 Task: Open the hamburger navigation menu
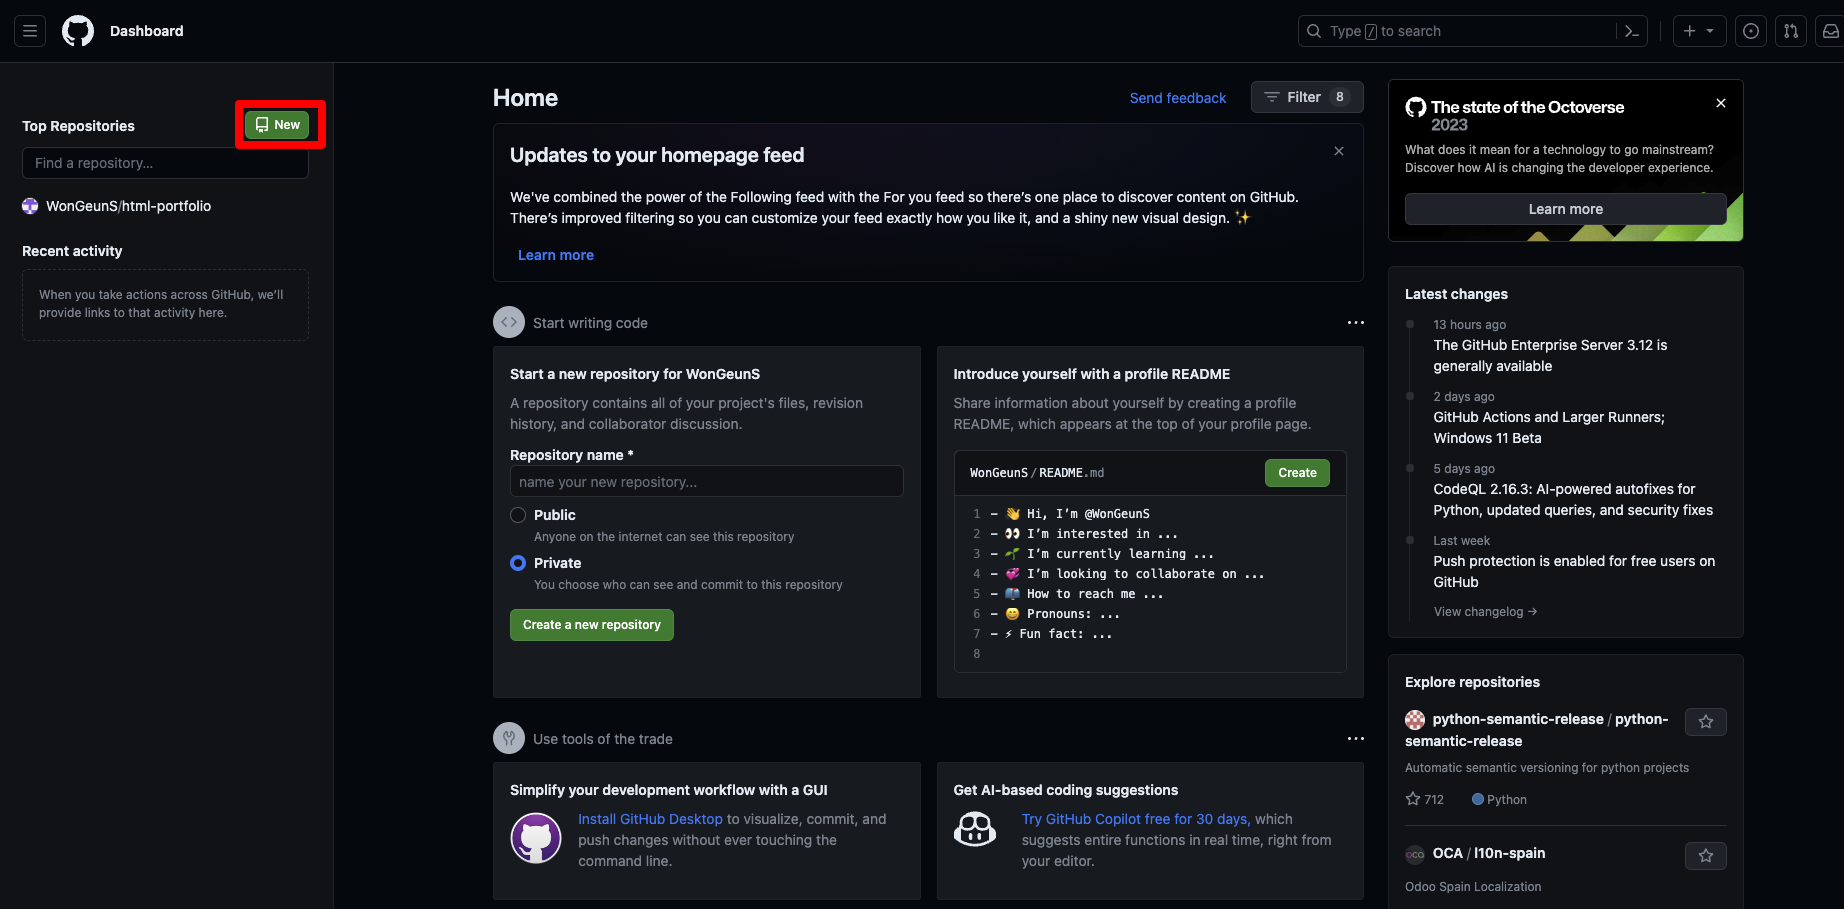pyautogui.click(x=30, y=31)
